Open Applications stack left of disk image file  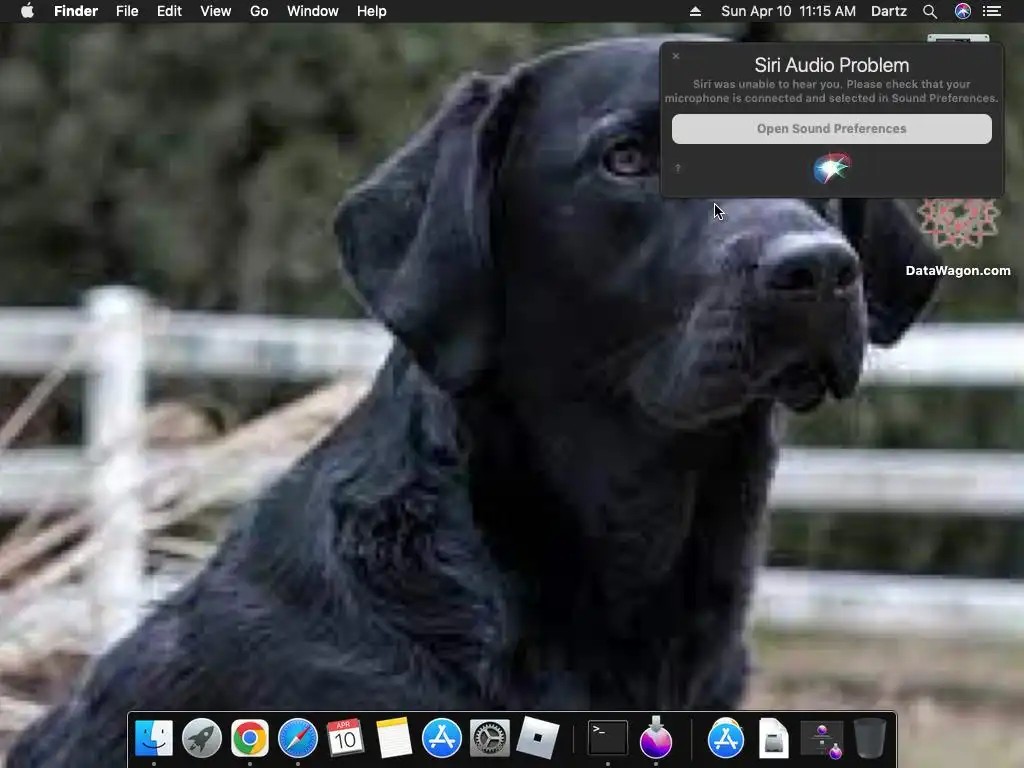726,738
